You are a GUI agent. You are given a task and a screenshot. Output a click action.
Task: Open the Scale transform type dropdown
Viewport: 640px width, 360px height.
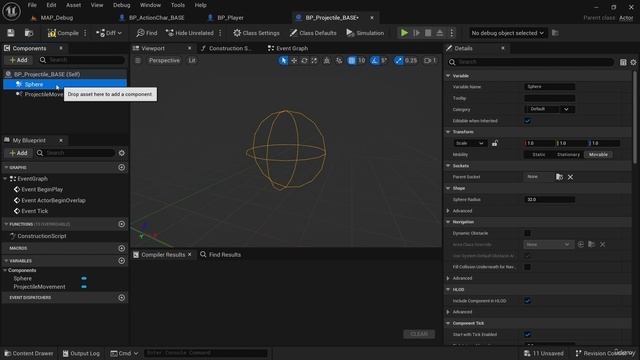point(470,143)
